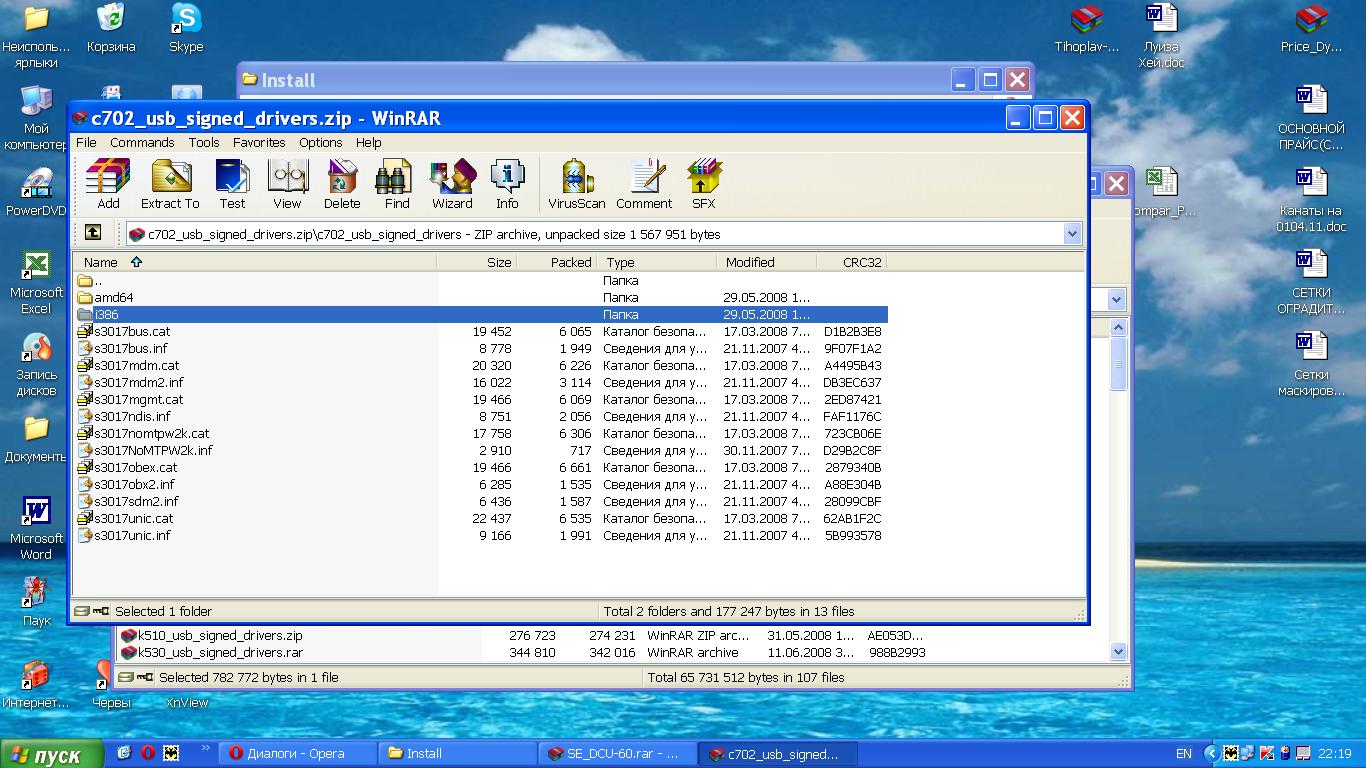Viewport: 1366px width, 768px height.
Task: Run the Test archive tool
Action: tap(232, 184)
